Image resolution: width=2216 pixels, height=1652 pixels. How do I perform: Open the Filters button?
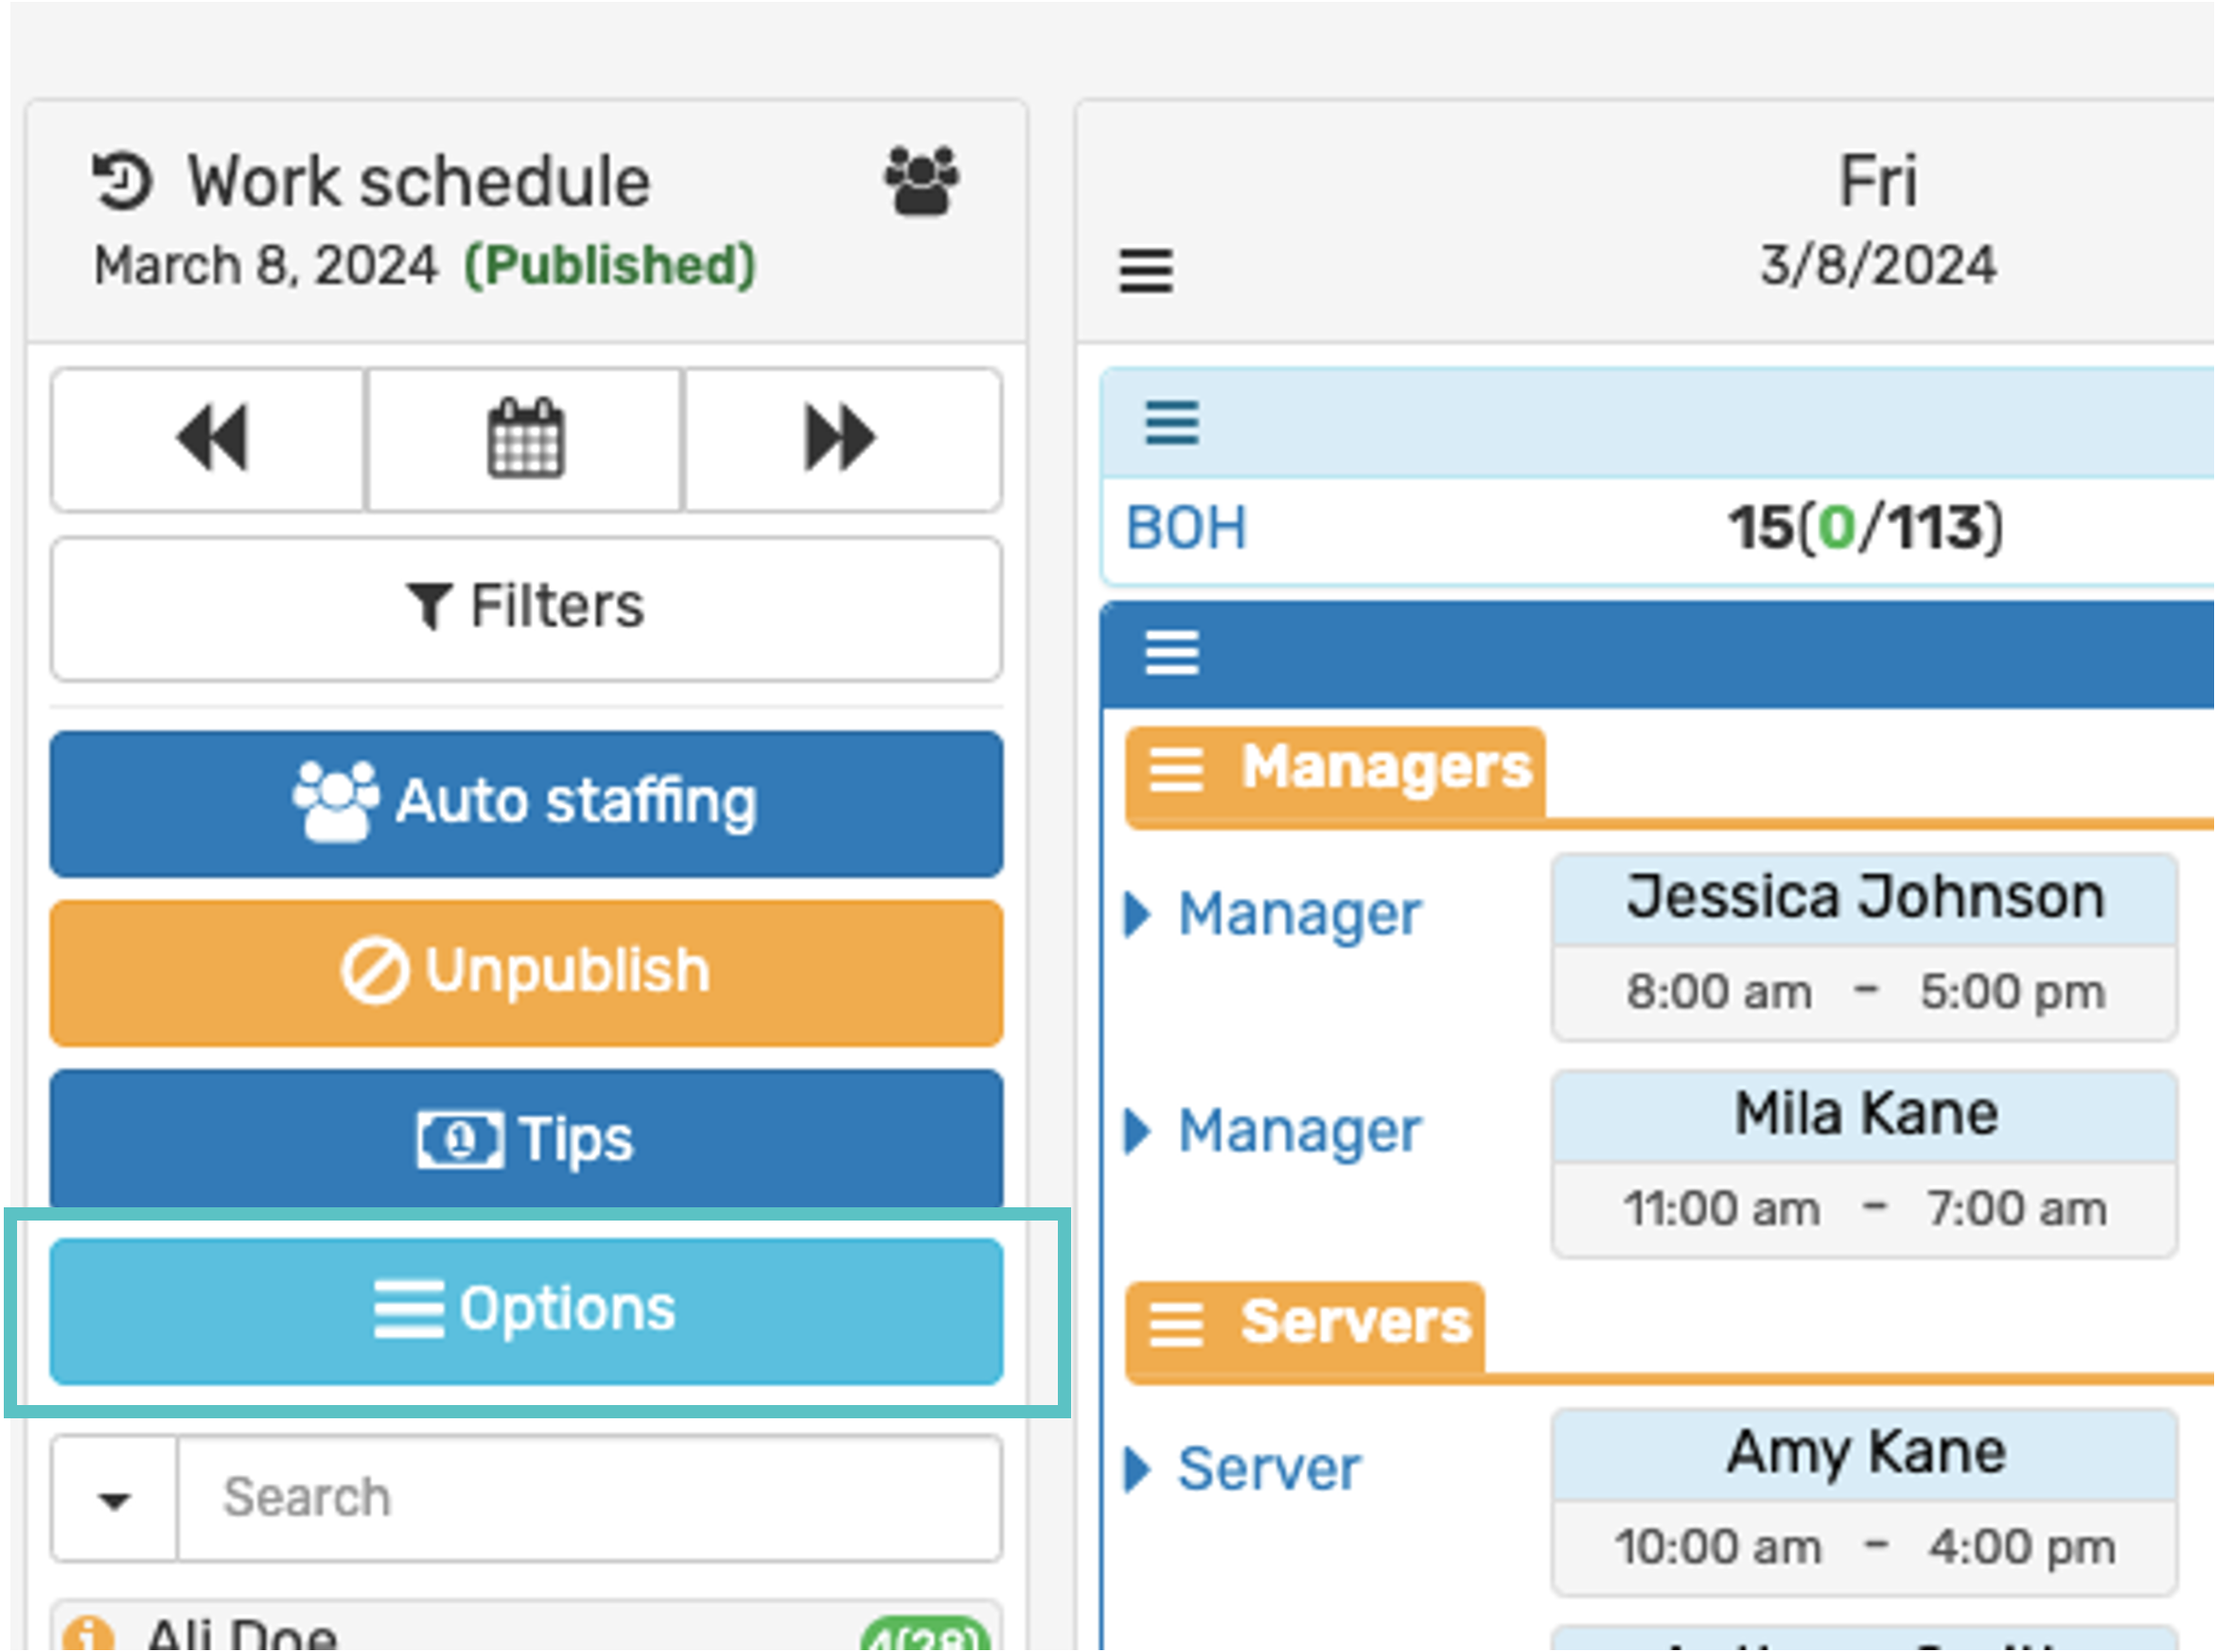[526, 608]
